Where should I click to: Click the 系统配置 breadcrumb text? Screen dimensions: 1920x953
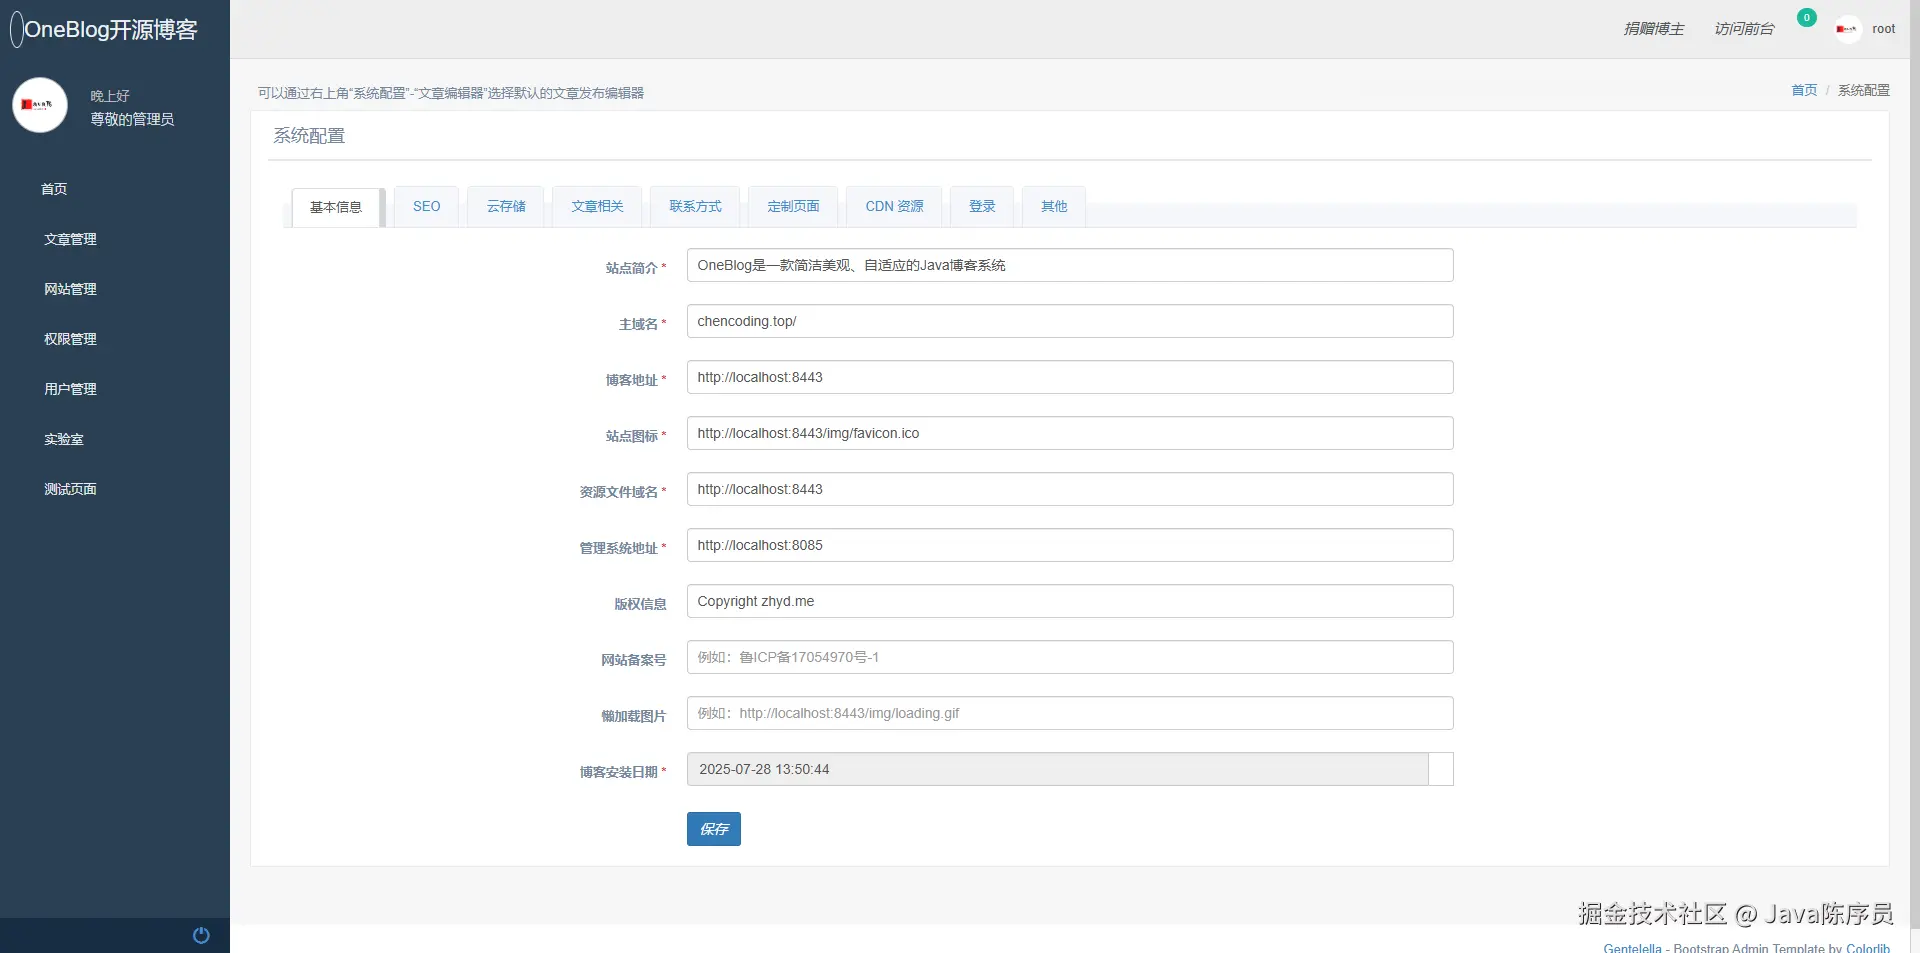click(x=1864, y=90)
